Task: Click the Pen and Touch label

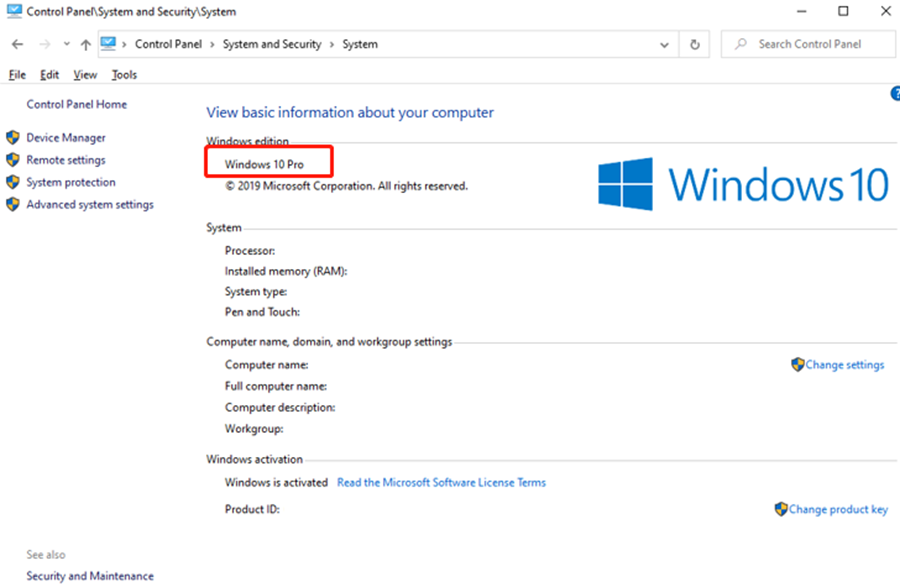Action: click(262, 312)
